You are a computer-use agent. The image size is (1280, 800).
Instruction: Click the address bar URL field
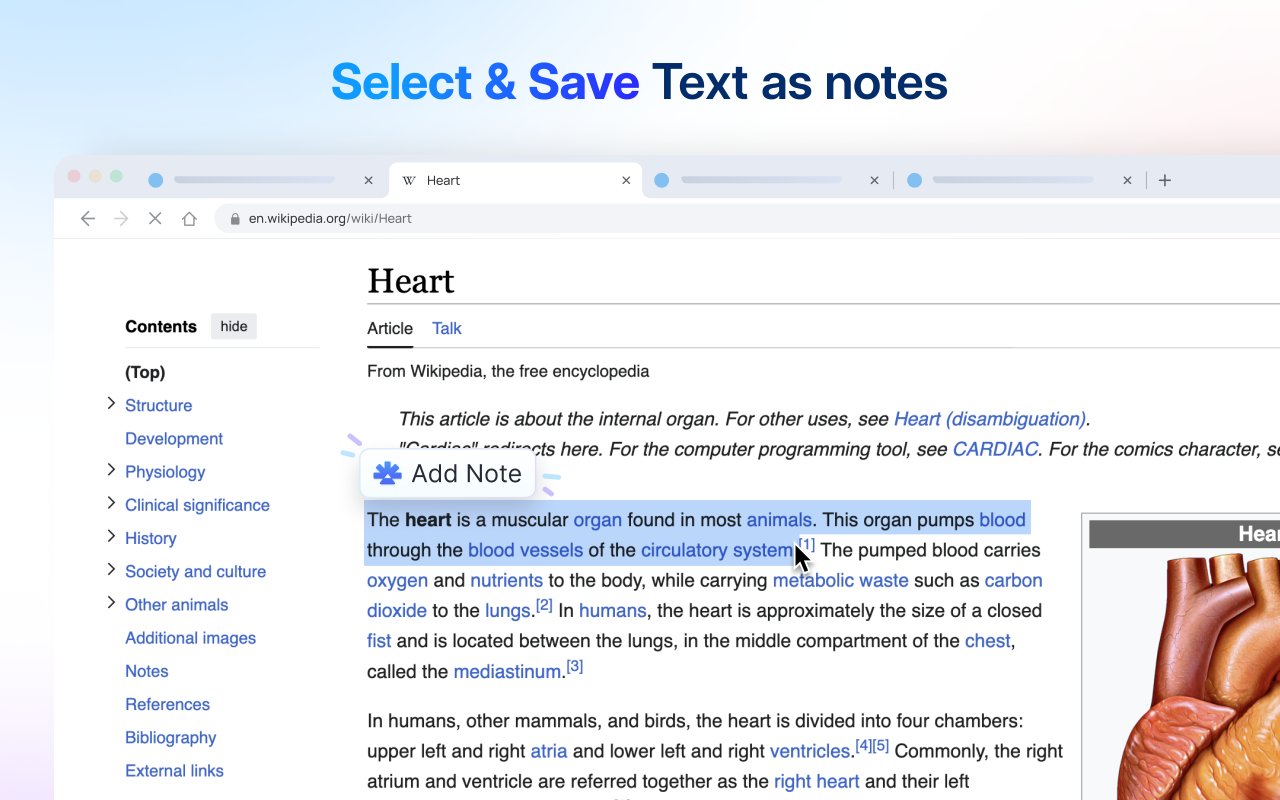tap(746, 219)
